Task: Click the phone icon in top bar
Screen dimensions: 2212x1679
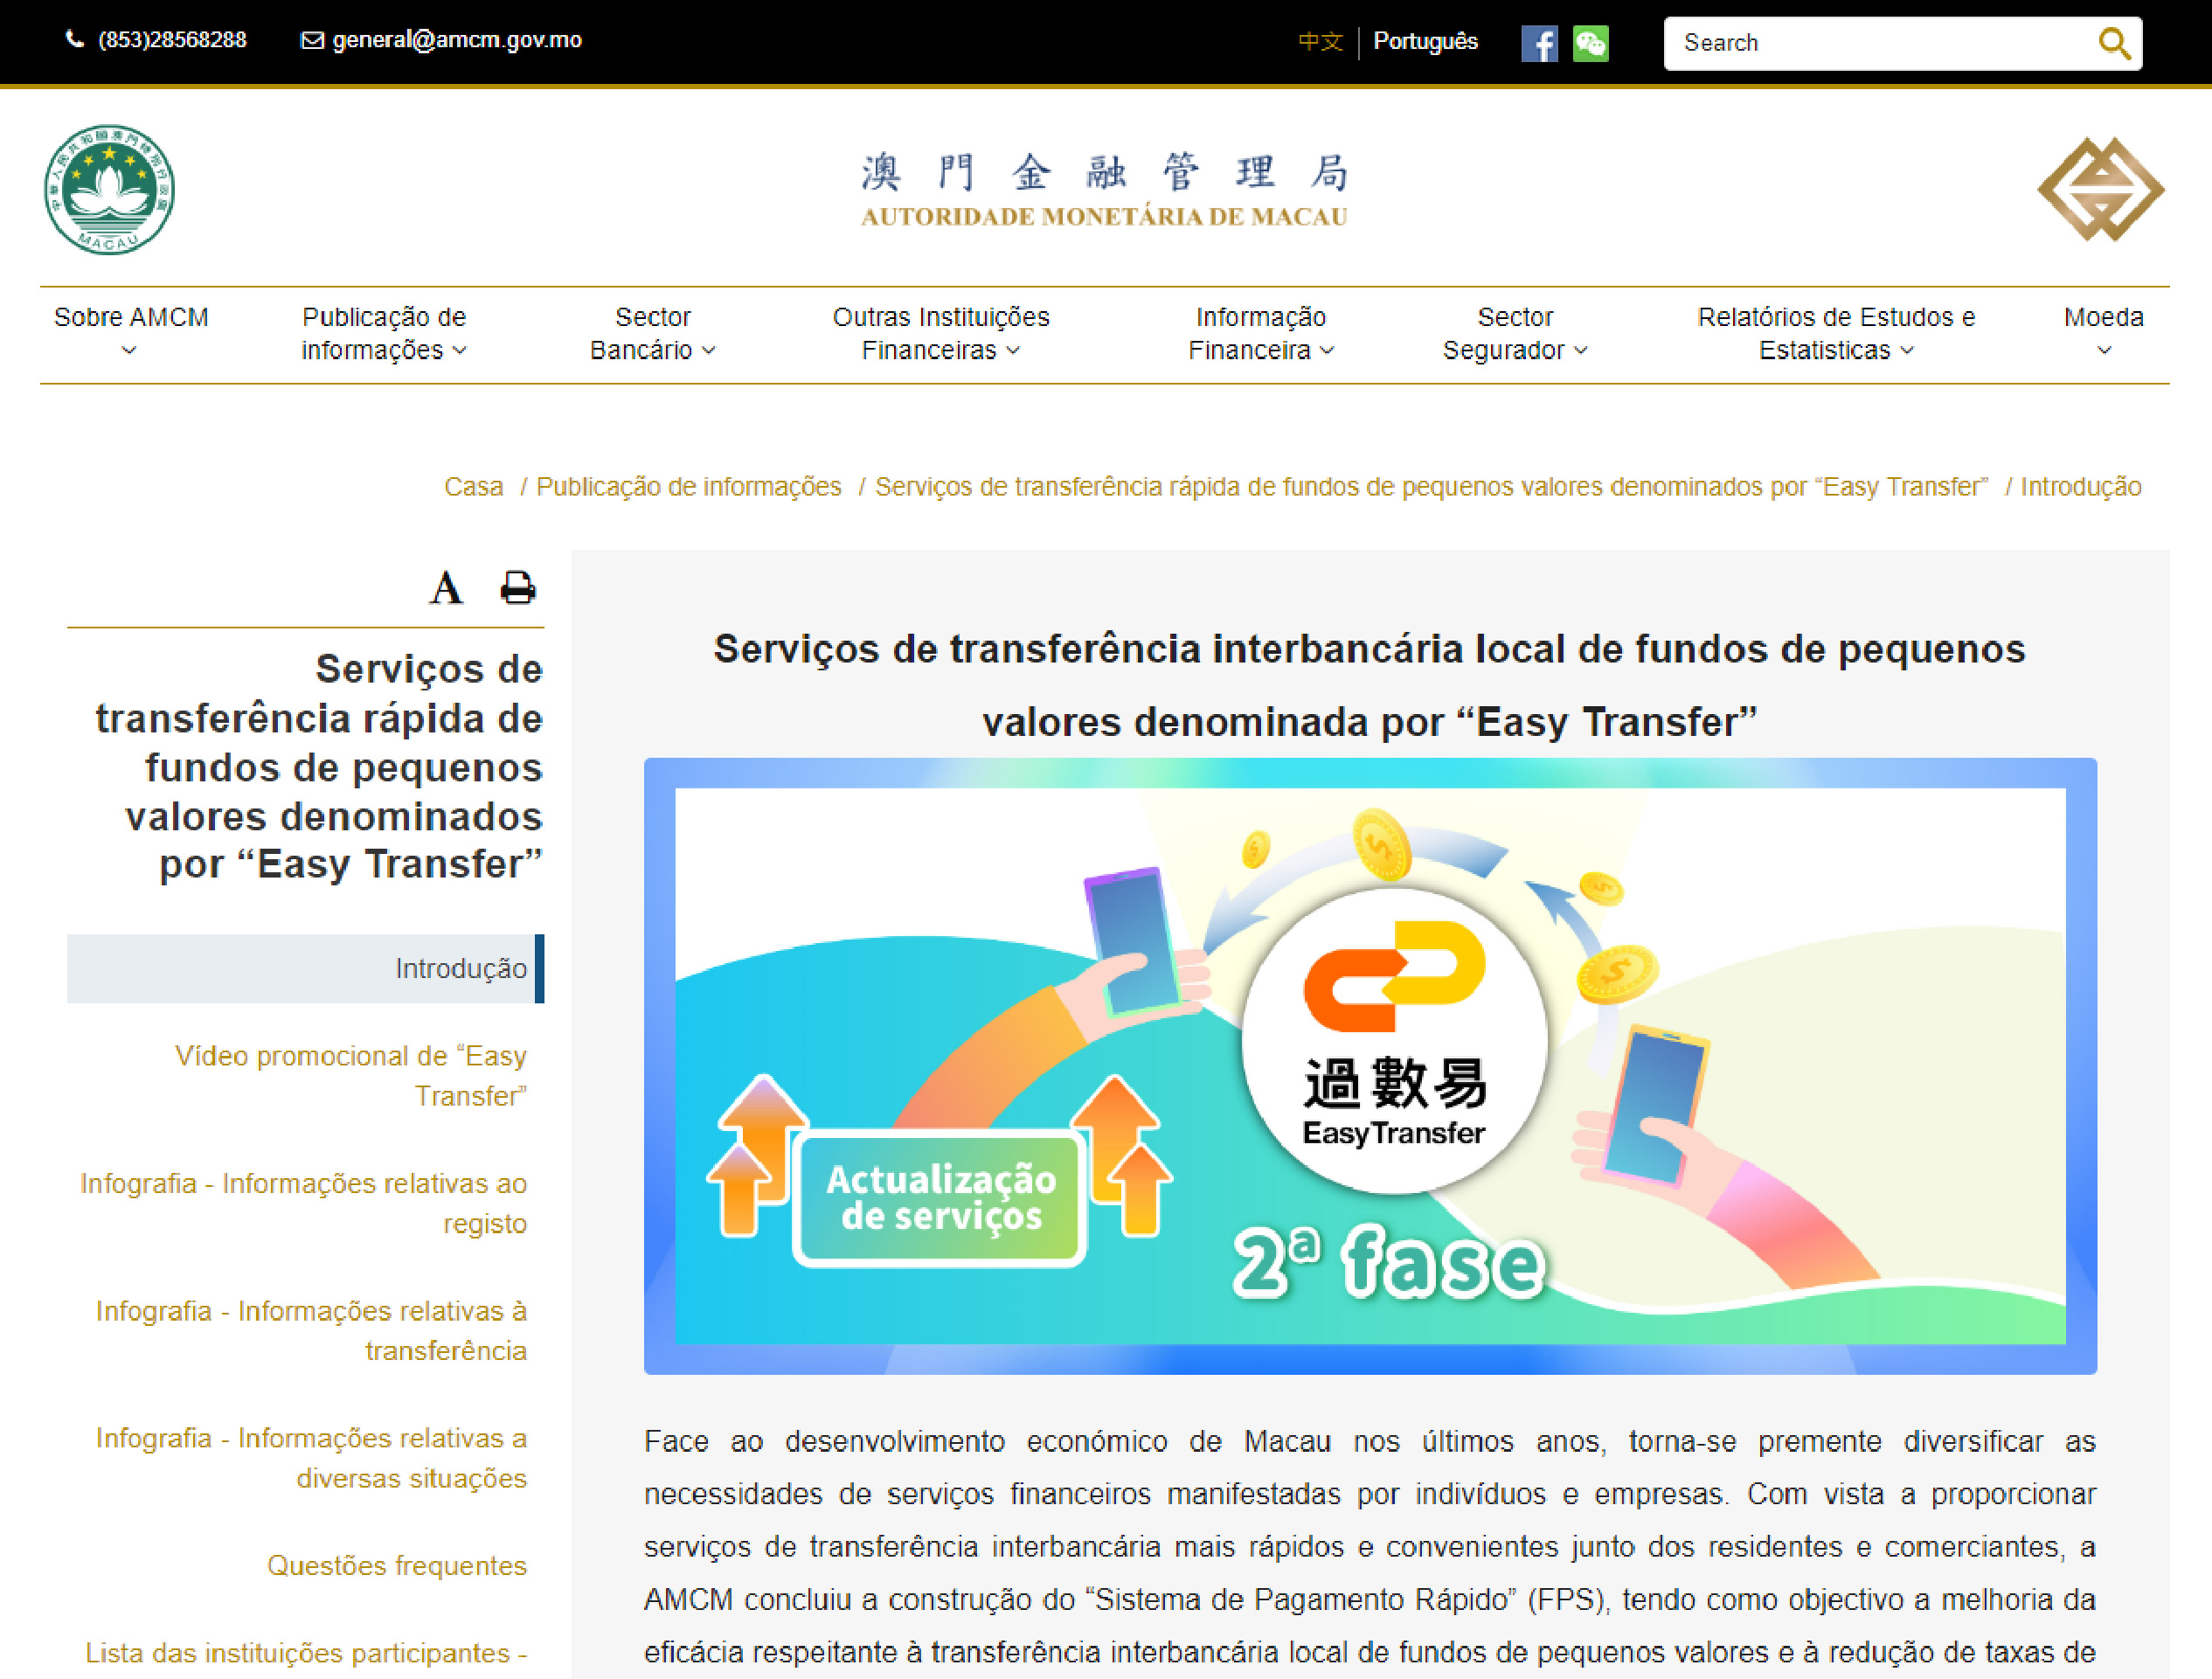Action: point(74,40)
